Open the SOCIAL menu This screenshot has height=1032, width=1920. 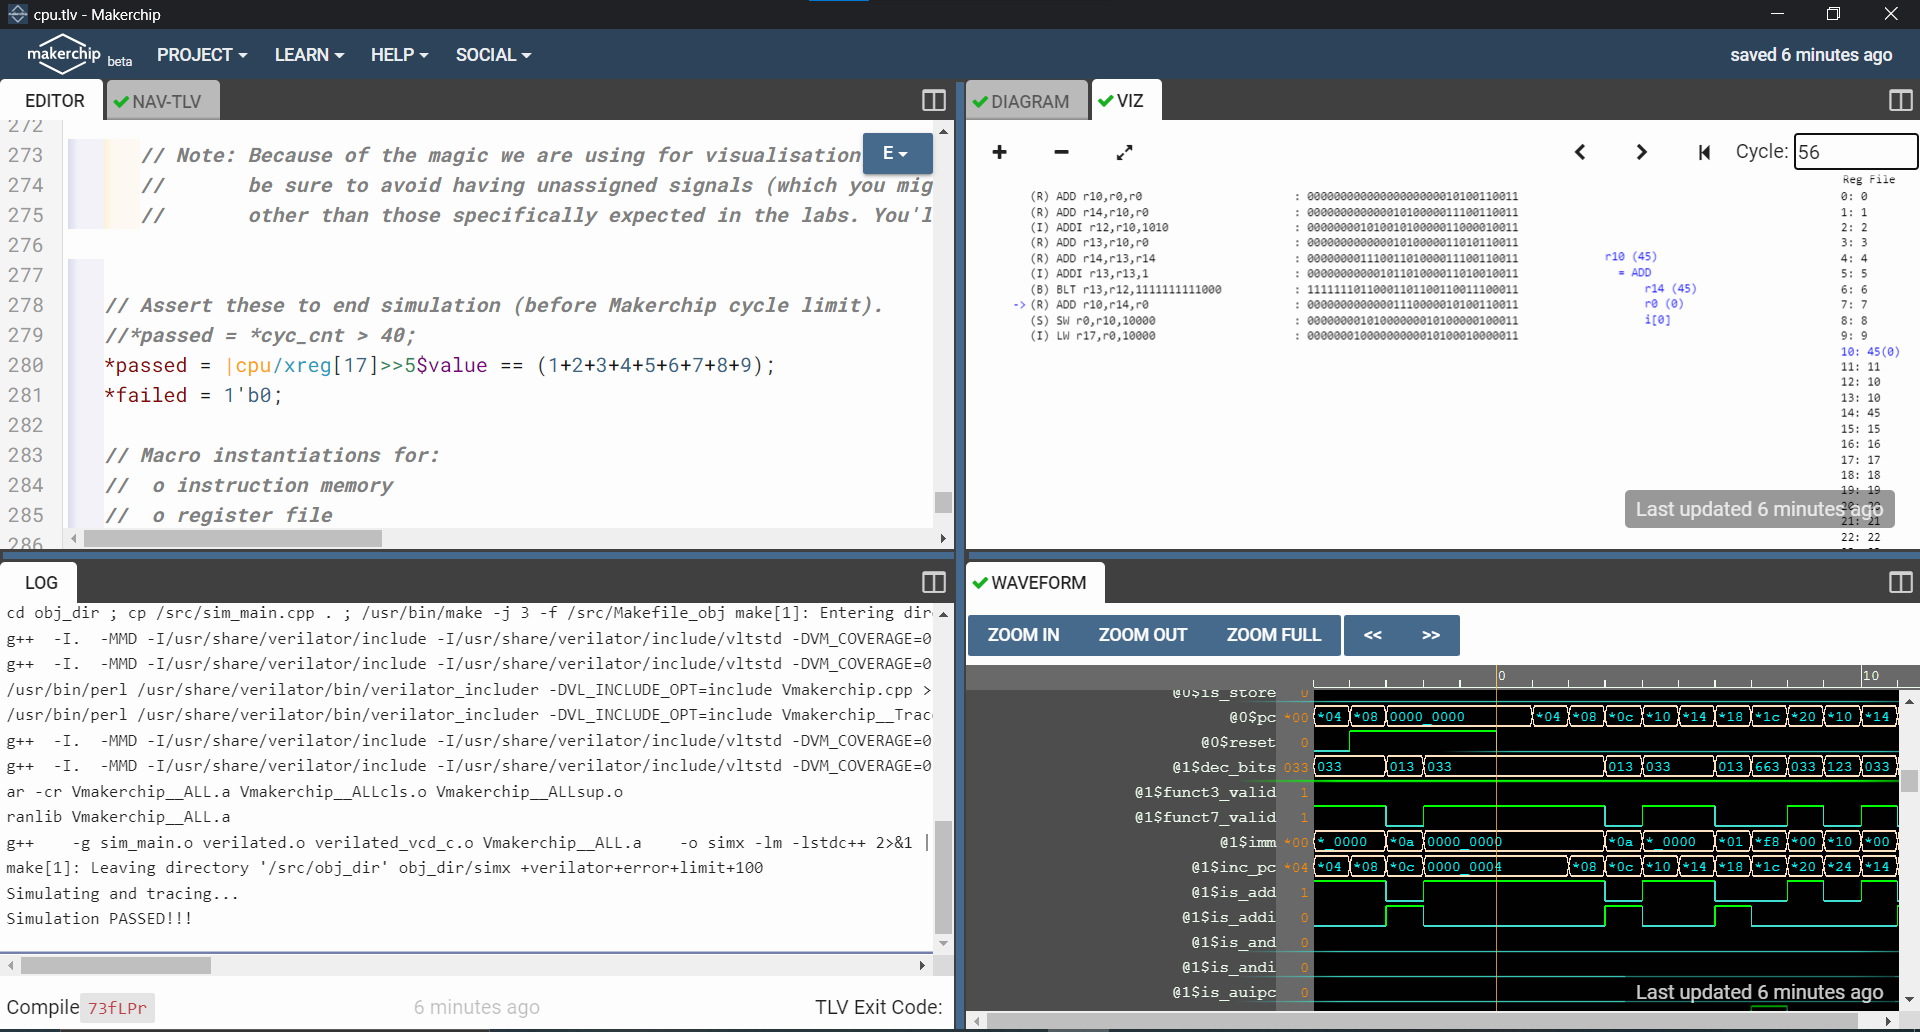coord(493,55)
